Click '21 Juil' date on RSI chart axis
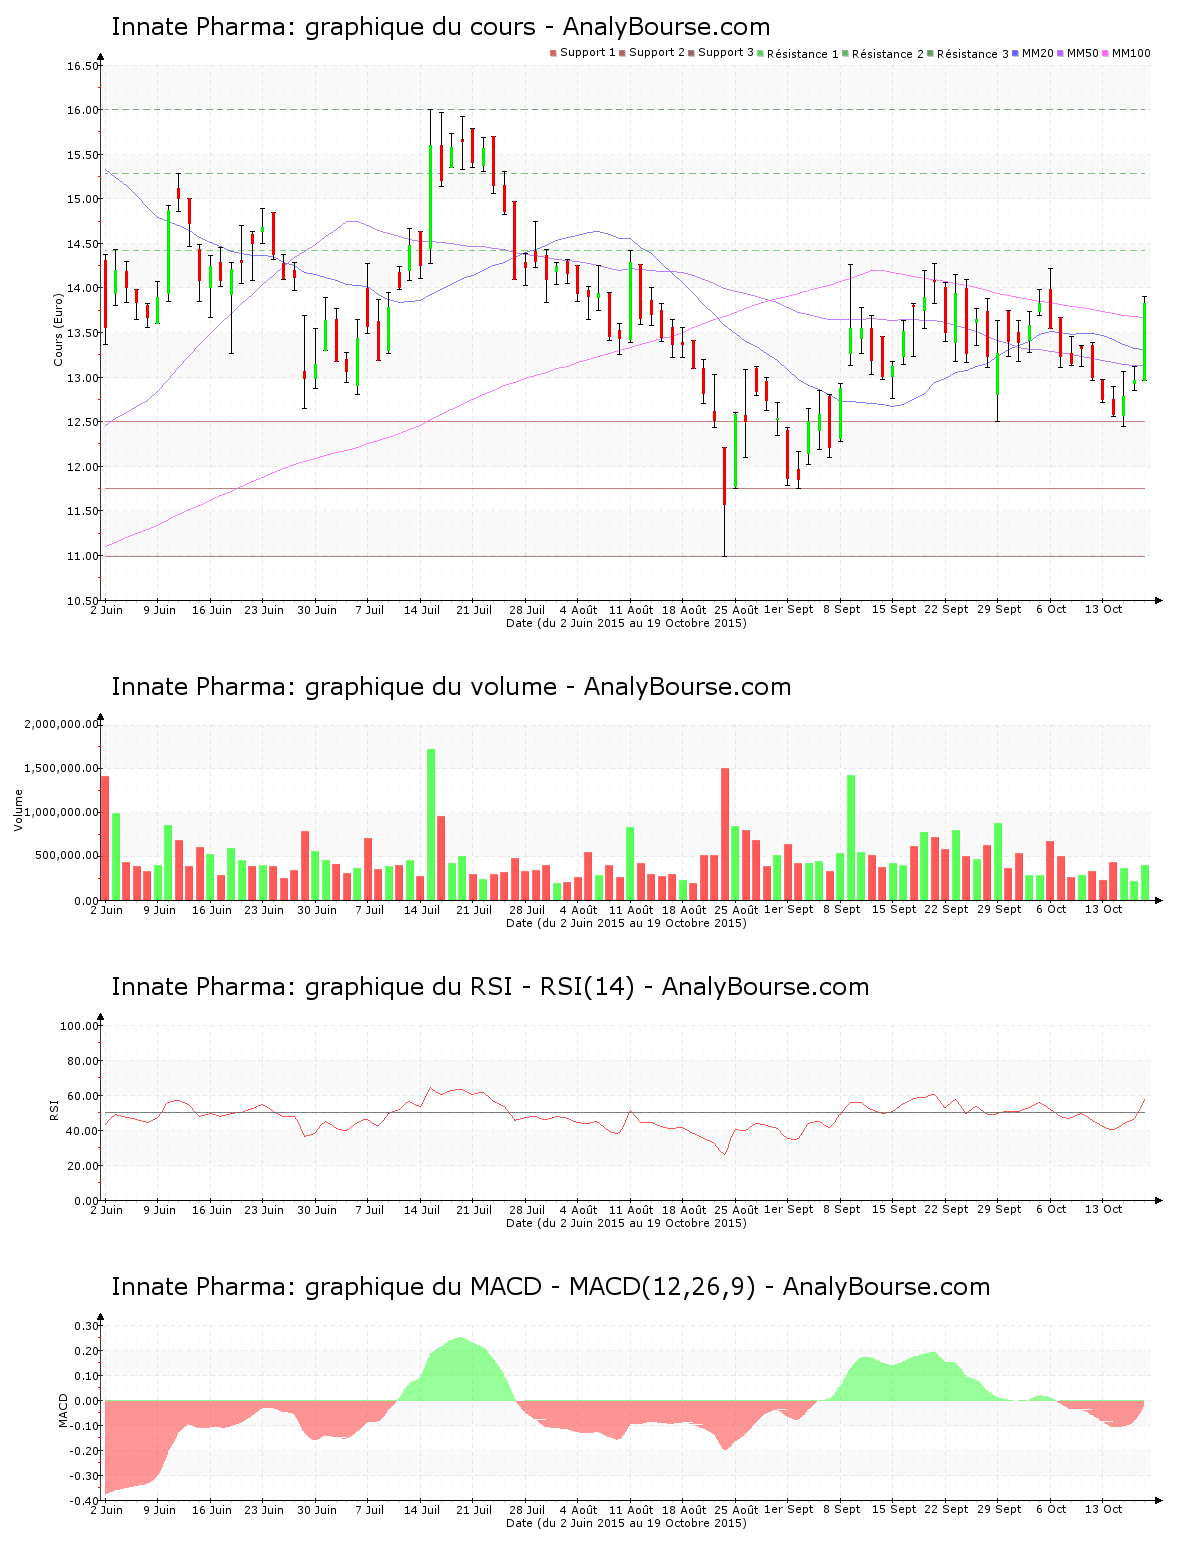The width and height of the screenshot is (1200, 1550). click(x=474, y=1210)
